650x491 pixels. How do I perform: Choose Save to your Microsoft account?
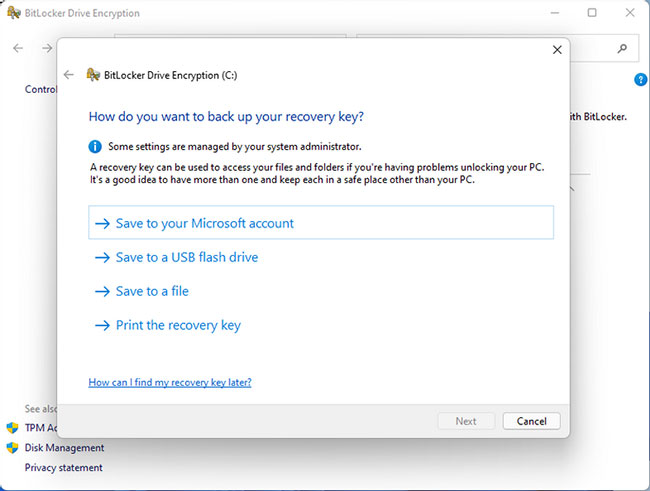321,223
